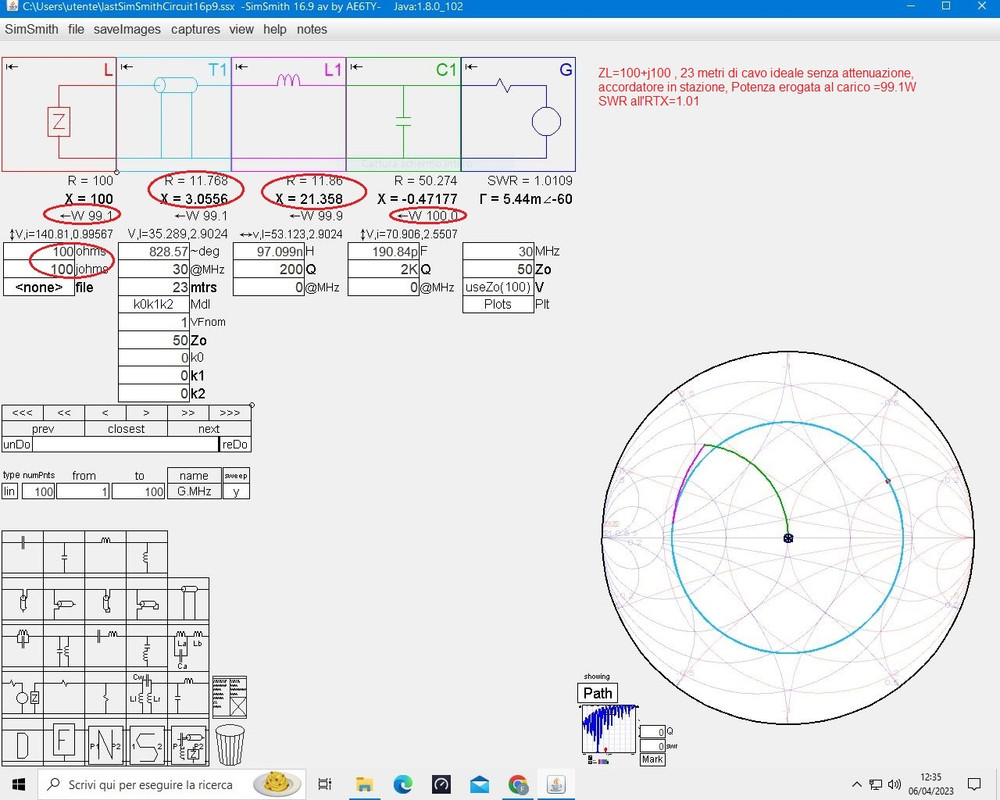Image resolution: width=1000 pixels, height=800 pixels.
Task: Select the N two-port block component
Action: coord(105,742)
